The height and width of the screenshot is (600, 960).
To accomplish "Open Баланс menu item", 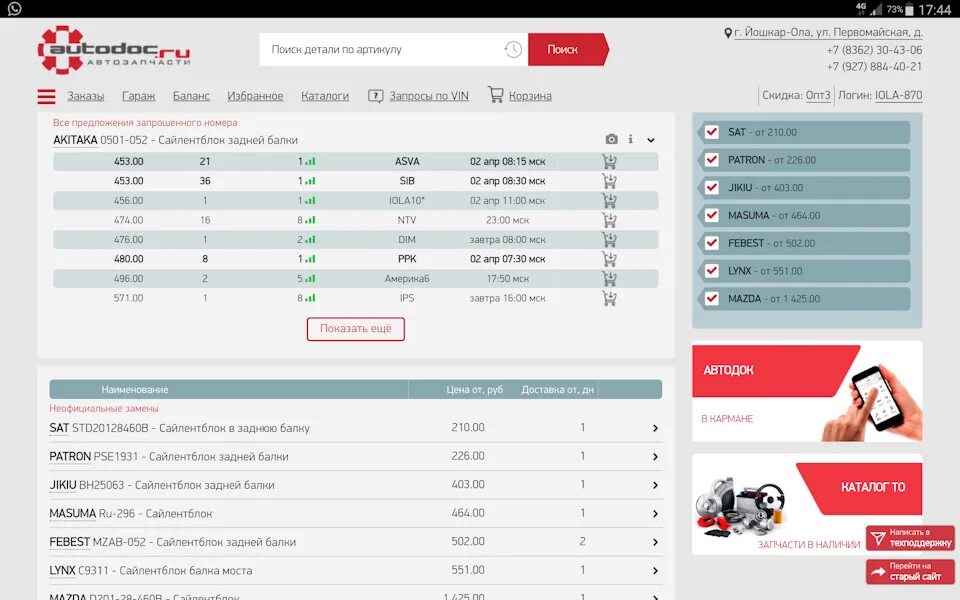I will (x=191, y=96).
